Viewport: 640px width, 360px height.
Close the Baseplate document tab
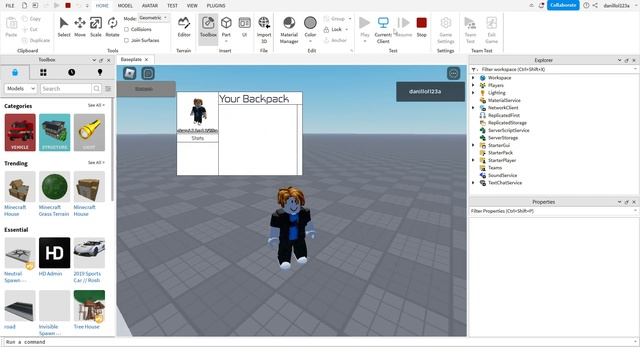coord(147,60)
